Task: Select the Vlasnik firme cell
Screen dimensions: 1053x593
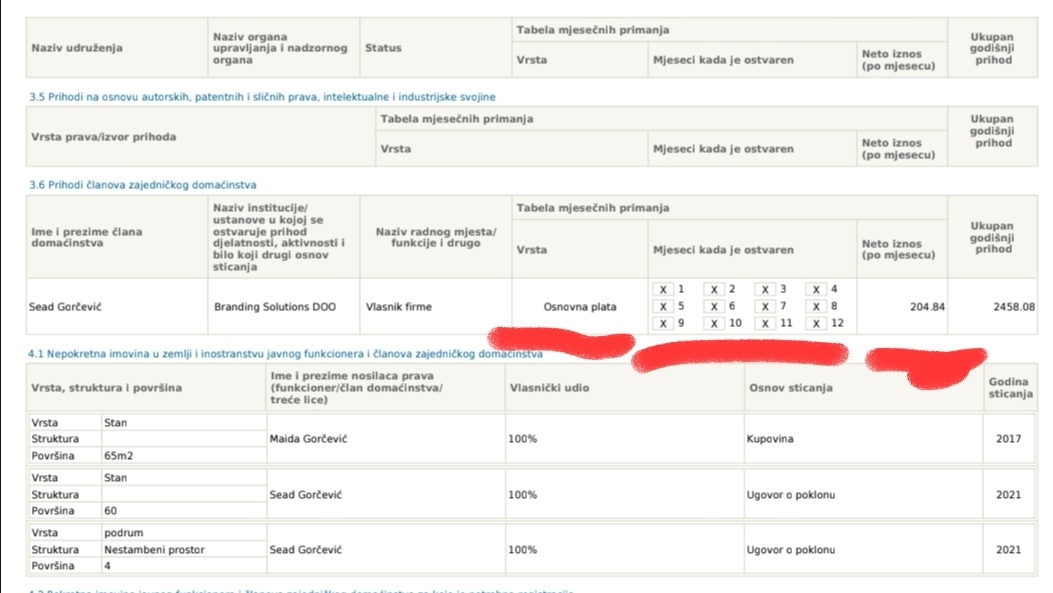Action: (x=399, y=307)
